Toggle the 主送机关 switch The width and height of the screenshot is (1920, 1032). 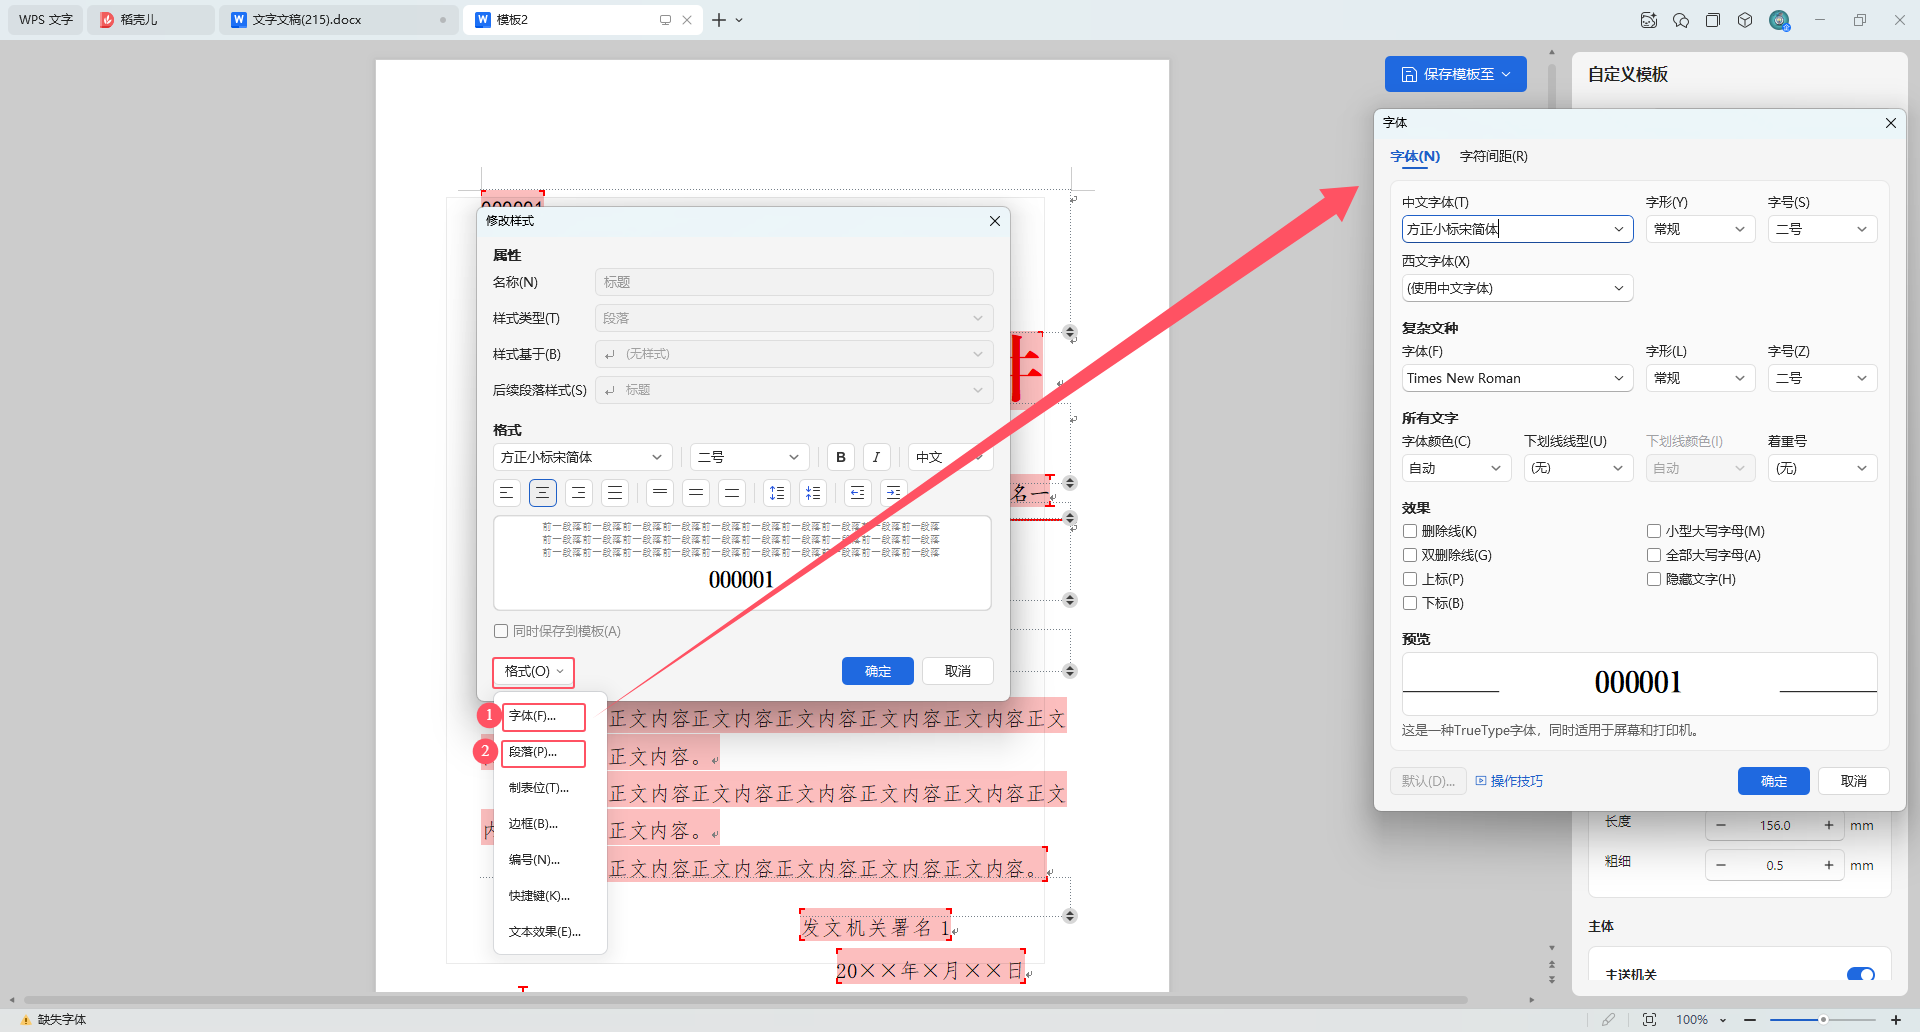tap(1860, 974)
